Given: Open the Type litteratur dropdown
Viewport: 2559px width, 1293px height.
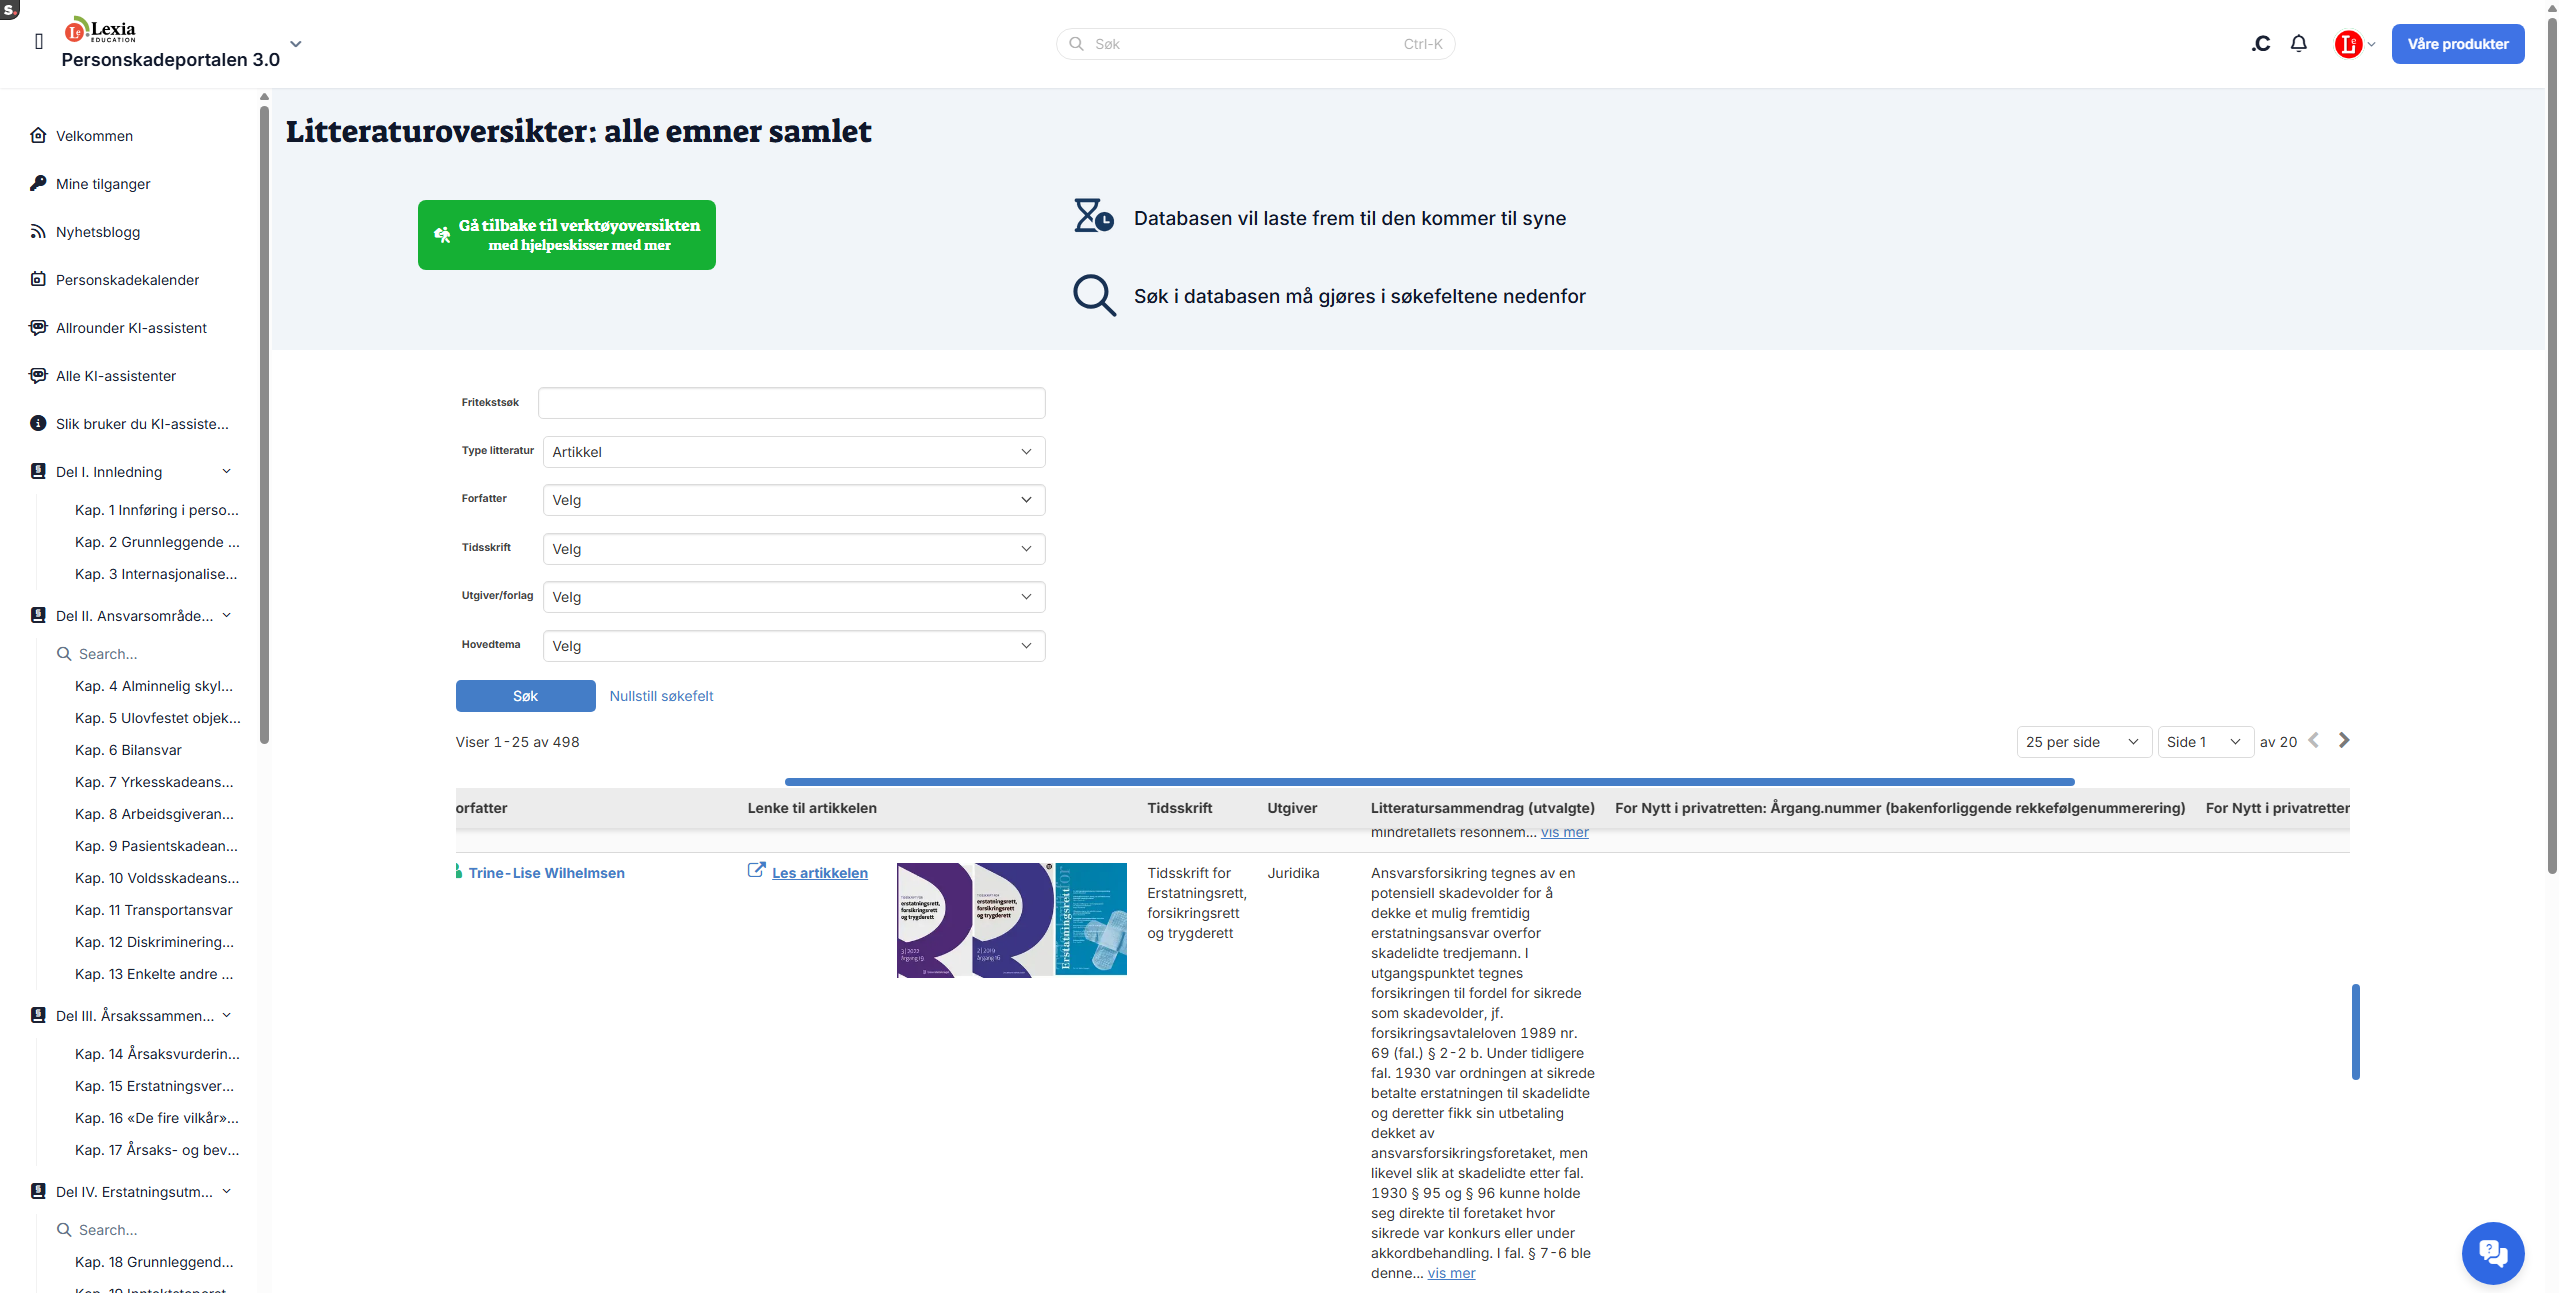Looking at the screenshot, I should (794, 452).
